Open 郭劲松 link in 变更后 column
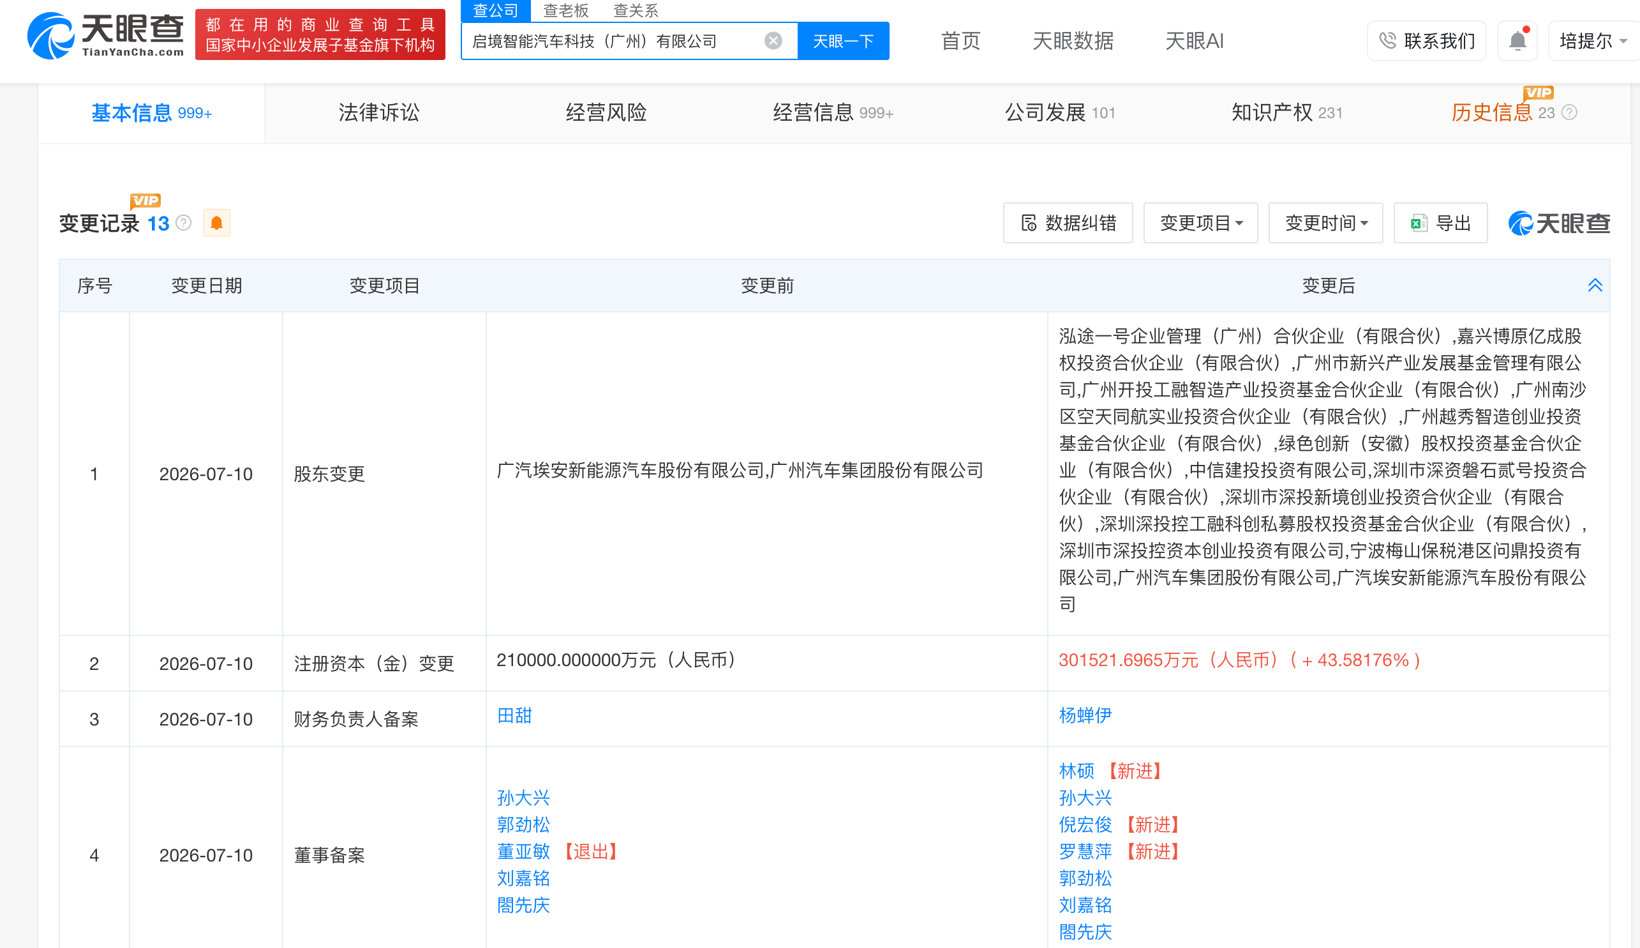This screenshot has height=948, width=1640. 1085,879
